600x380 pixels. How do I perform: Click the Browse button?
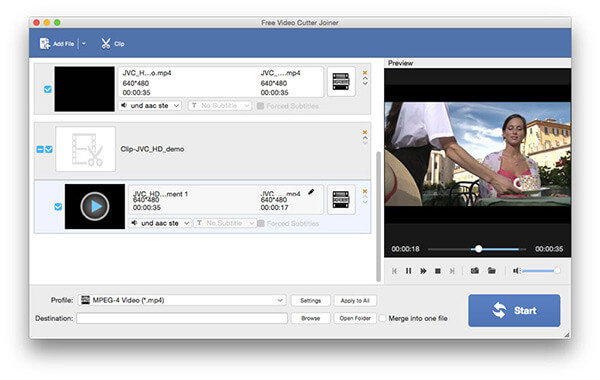(310, 318)
